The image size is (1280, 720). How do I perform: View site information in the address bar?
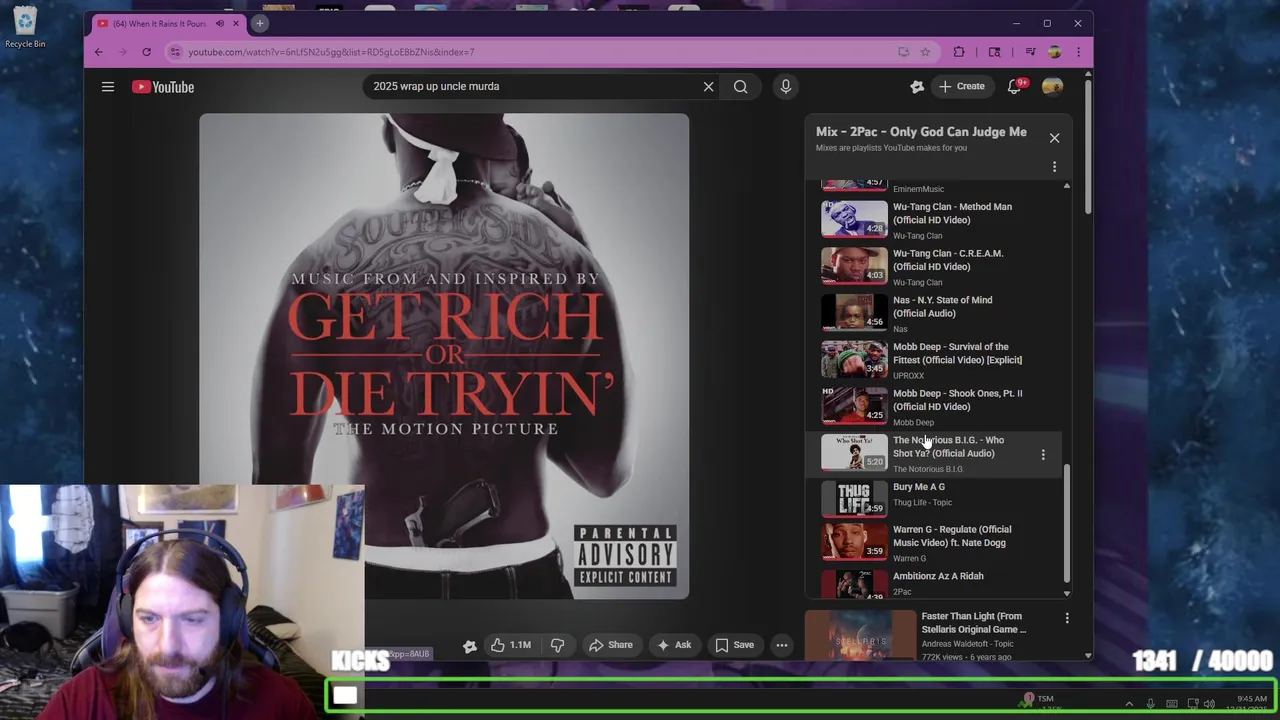click(174, 52)
